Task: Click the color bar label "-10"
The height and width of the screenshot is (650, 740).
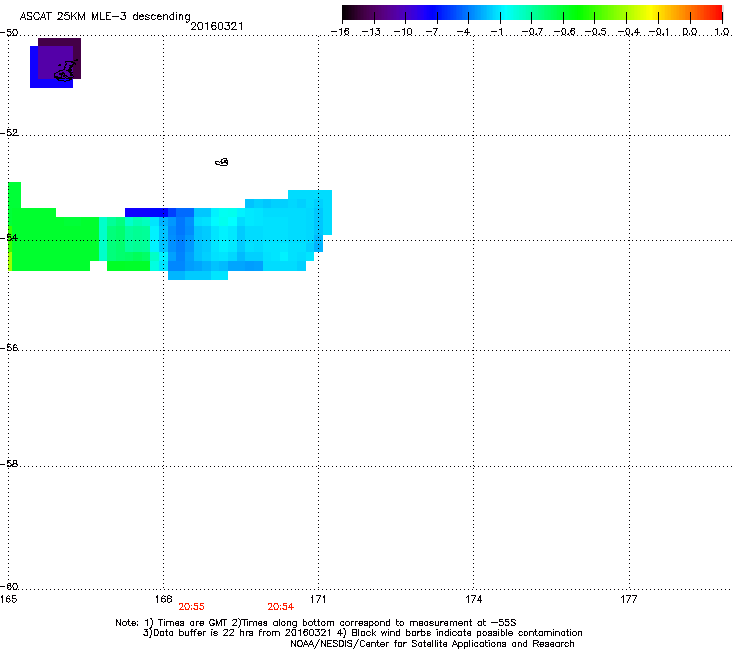Action: pyautogui.click(x=403, y=32)
